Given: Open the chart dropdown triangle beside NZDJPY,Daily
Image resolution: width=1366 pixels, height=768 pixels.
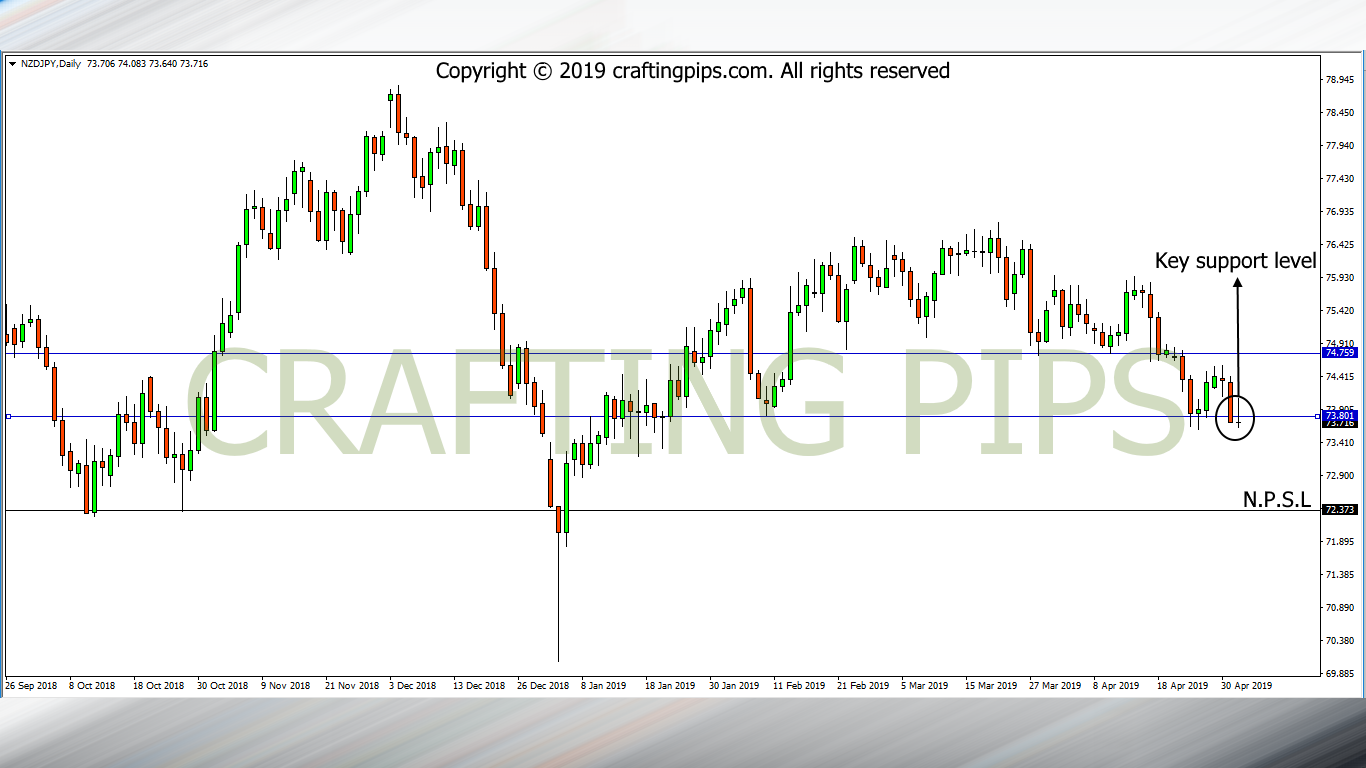Looking at the screenshot, I should pos(12,64).
